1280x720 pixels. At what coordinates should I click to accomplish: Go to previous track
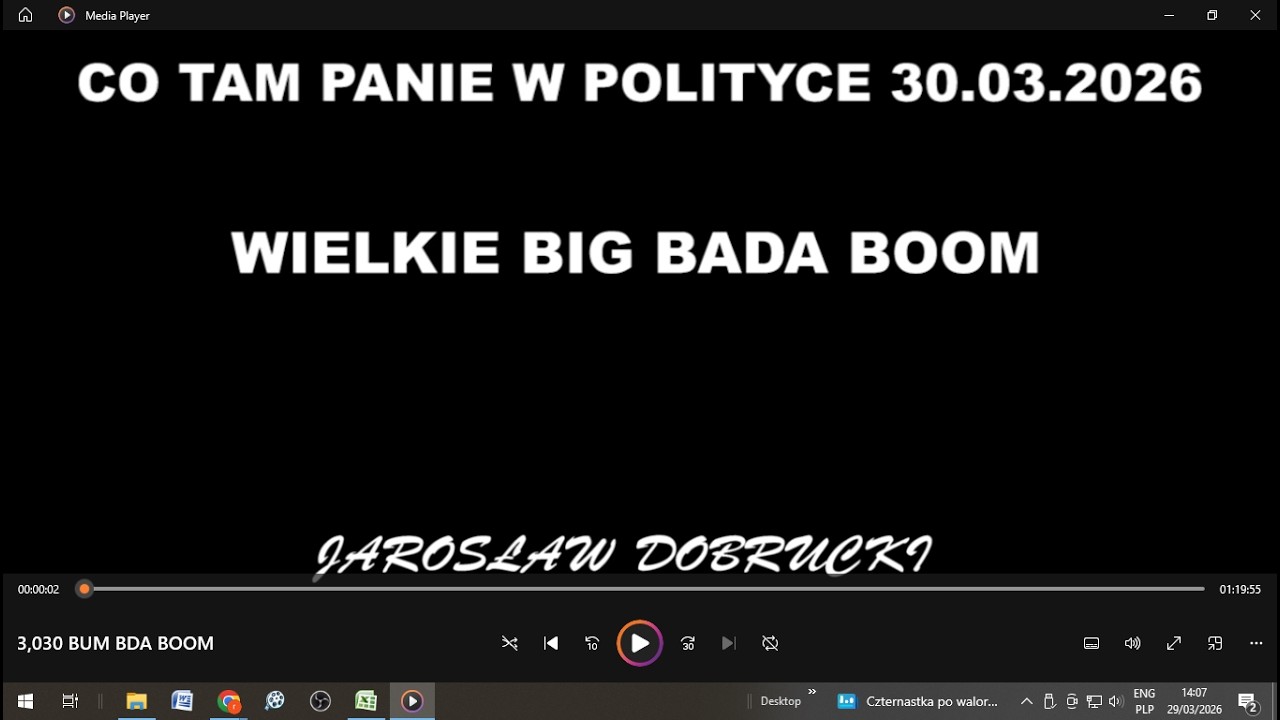click(x=551, y=643)
